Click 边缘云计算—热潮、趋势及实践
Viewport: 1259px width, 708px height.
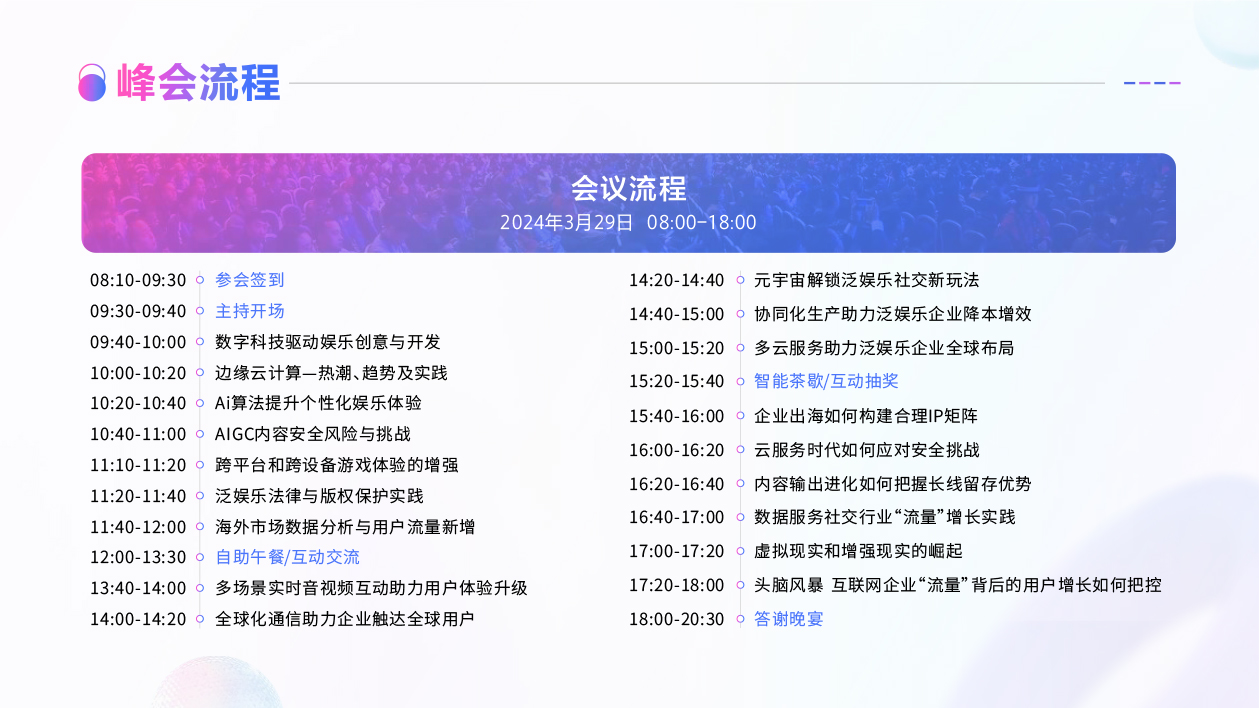pos(331,373)
